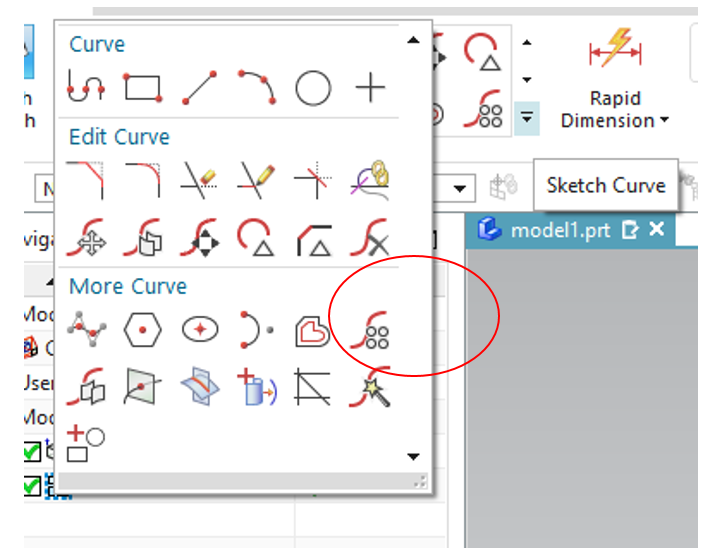Click the popup resize grip corner

420,482
